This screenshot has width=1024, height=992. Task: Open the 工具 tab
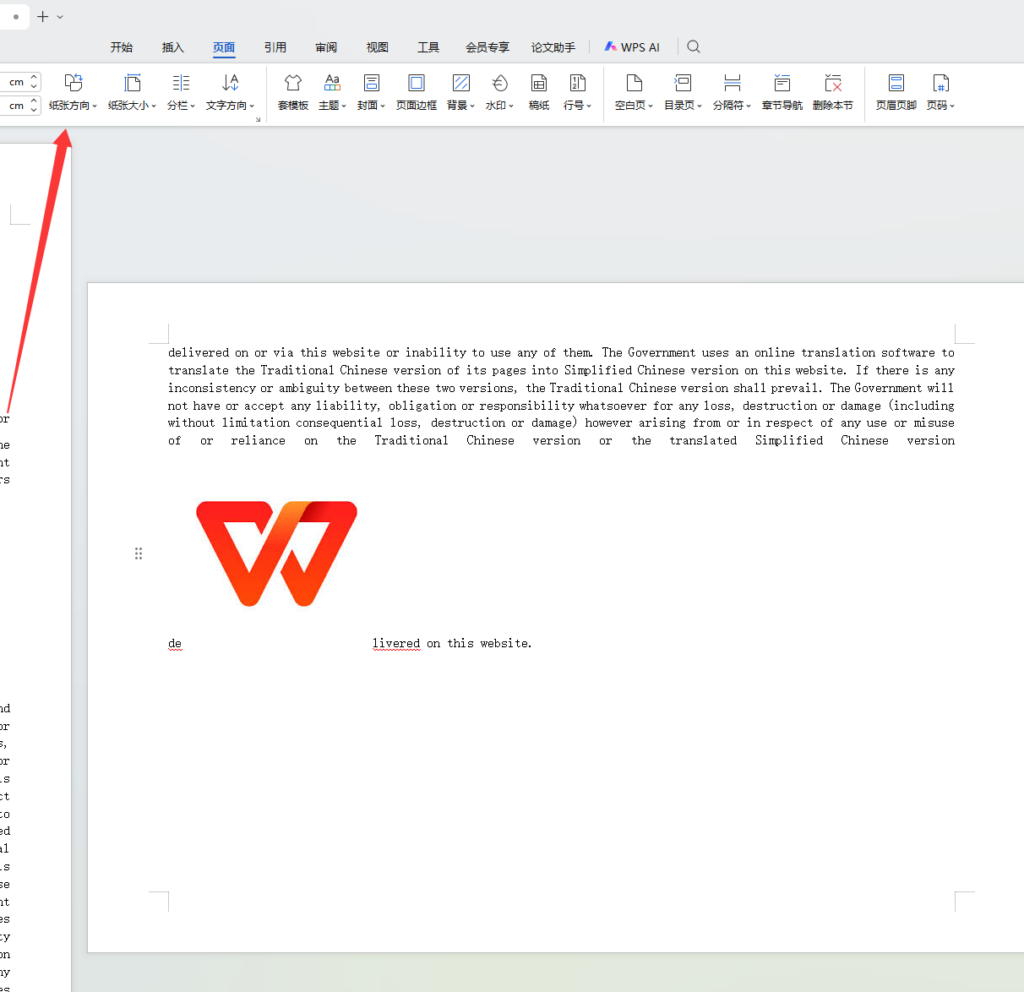pos(428,47)
